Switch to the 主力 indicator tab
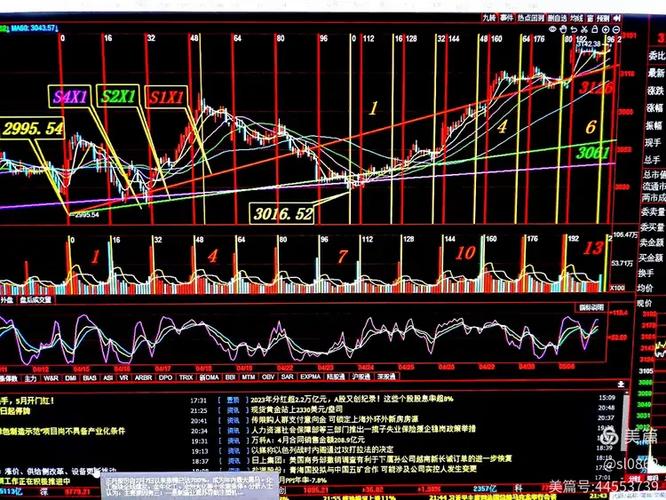The image size is (666, 500). click(x=31, y=378)
